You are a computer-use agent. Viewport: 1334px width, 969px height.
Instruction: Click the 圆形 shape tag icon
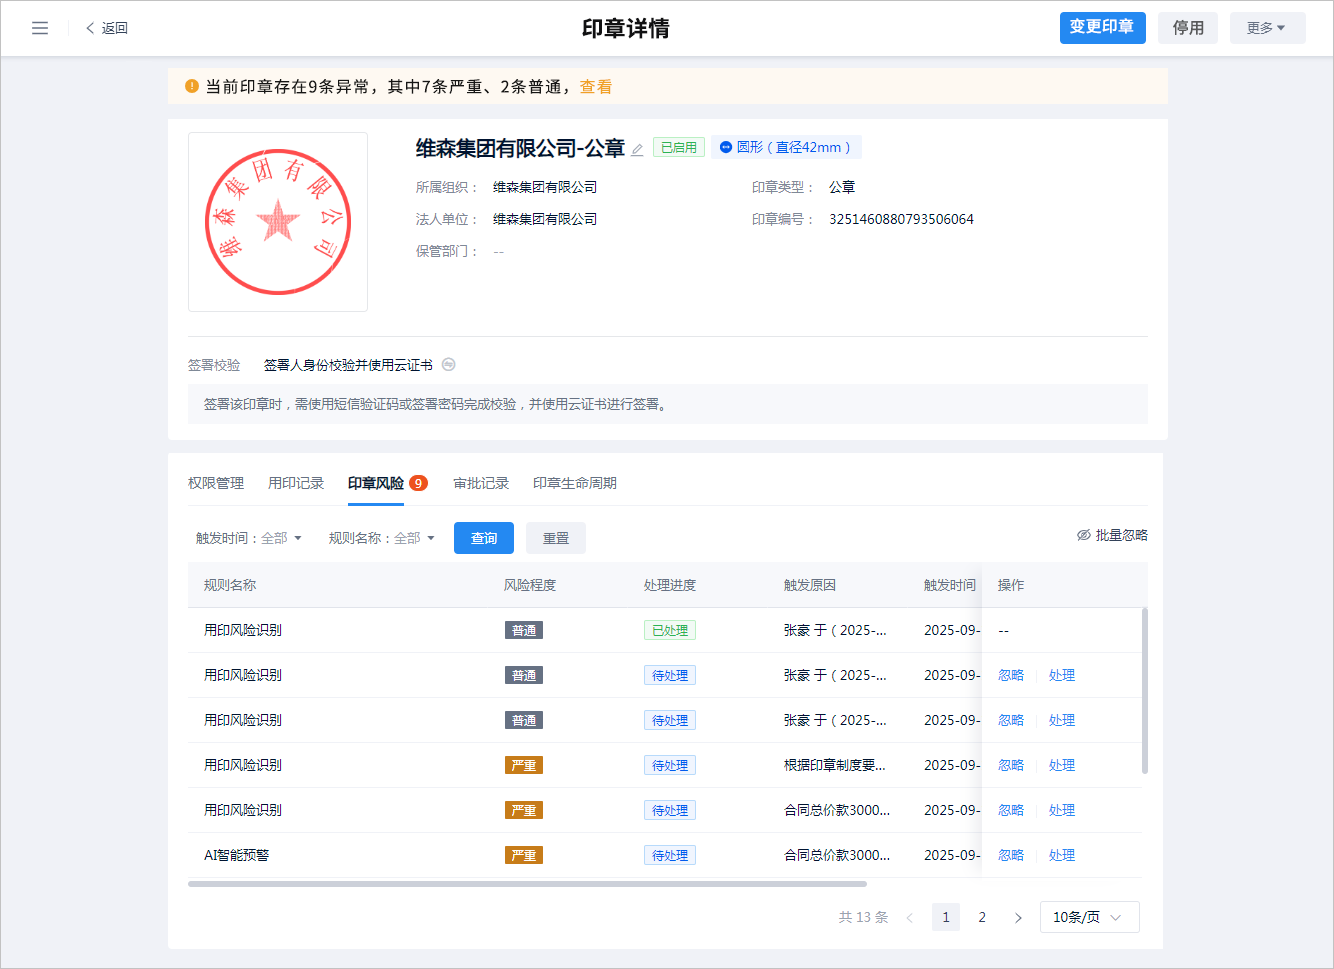726,147
